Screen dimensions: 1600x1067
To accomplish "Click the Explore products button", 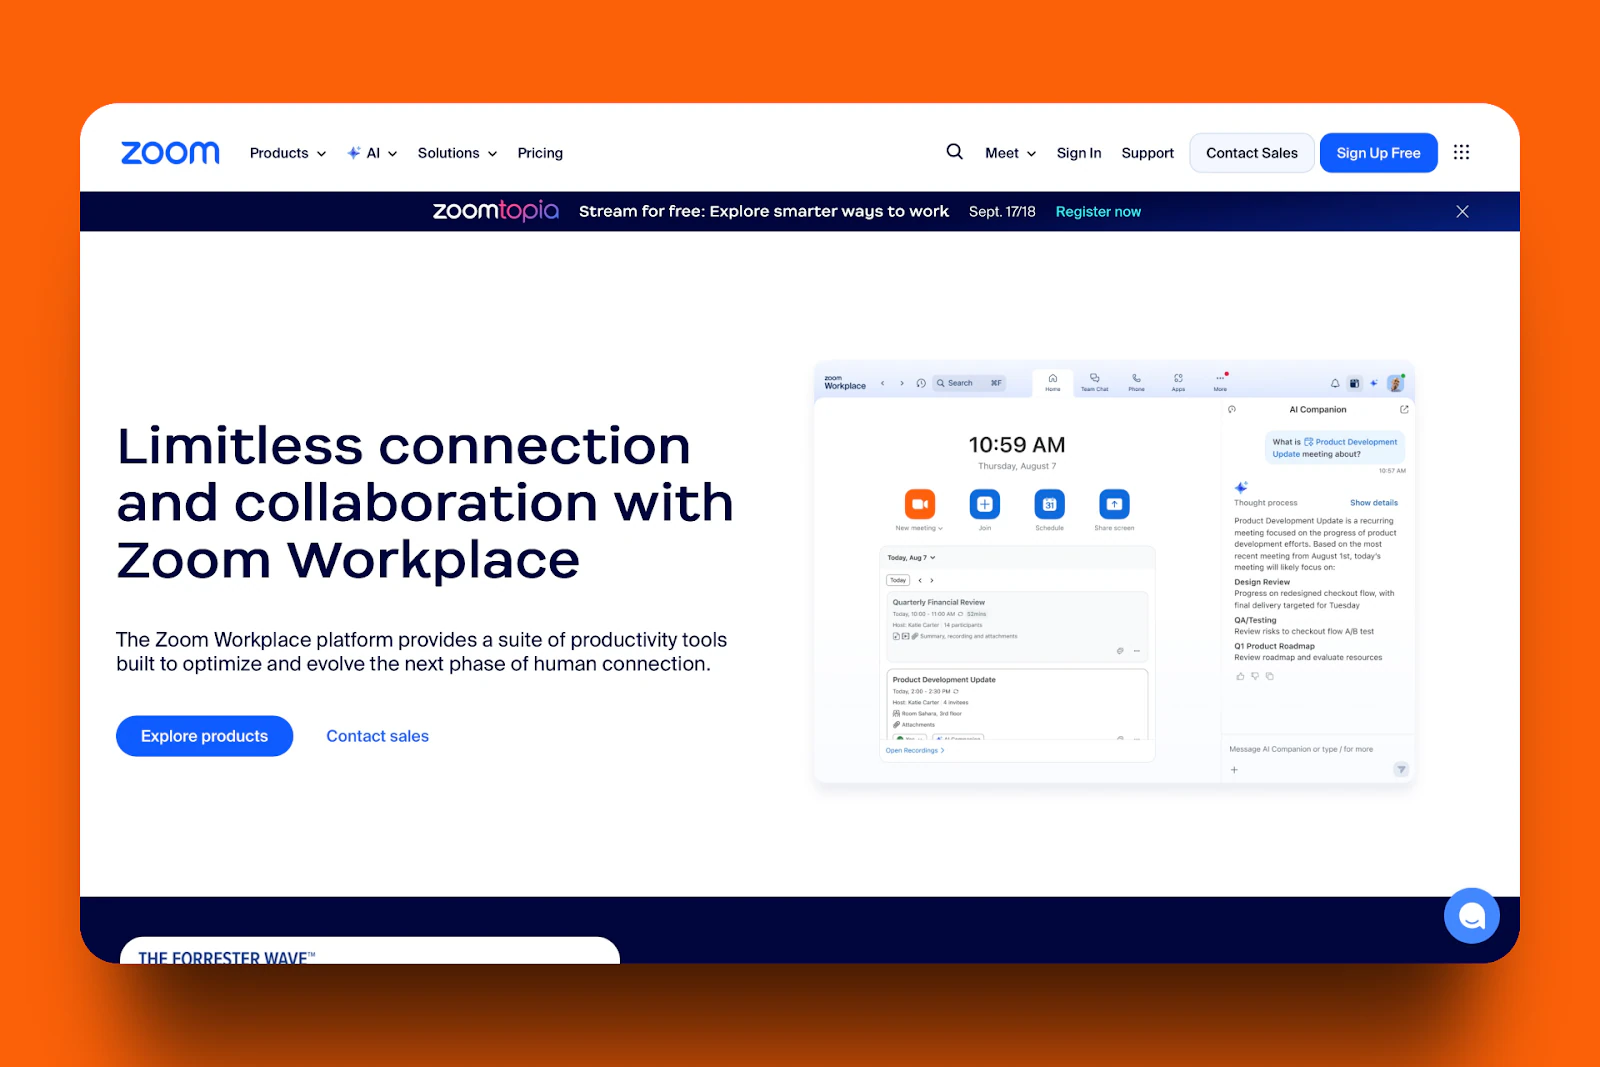I will point(205,736).
